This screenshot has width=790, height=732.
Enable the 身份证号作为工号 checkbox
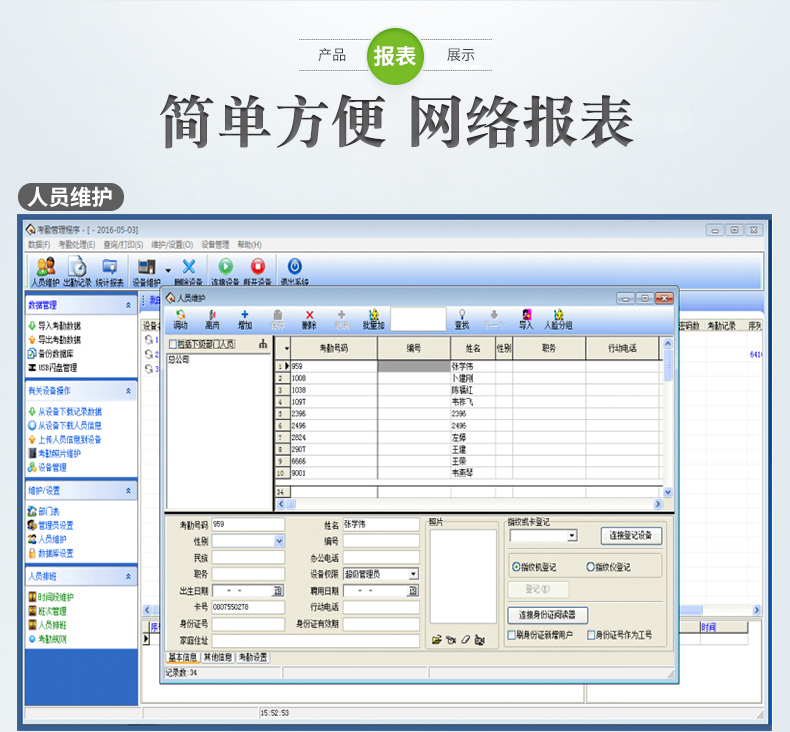click(x=591, y=634)
